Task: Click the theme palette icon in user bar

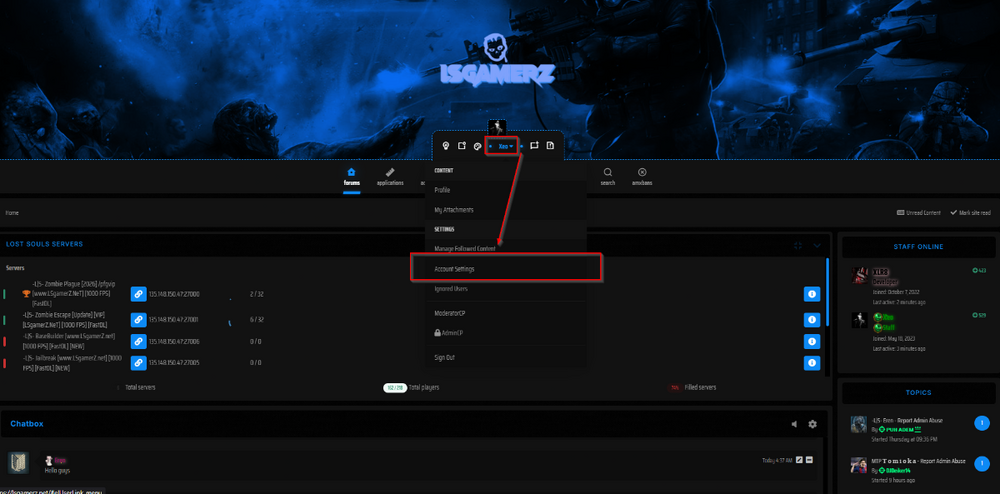Action: tap(477, 146)
